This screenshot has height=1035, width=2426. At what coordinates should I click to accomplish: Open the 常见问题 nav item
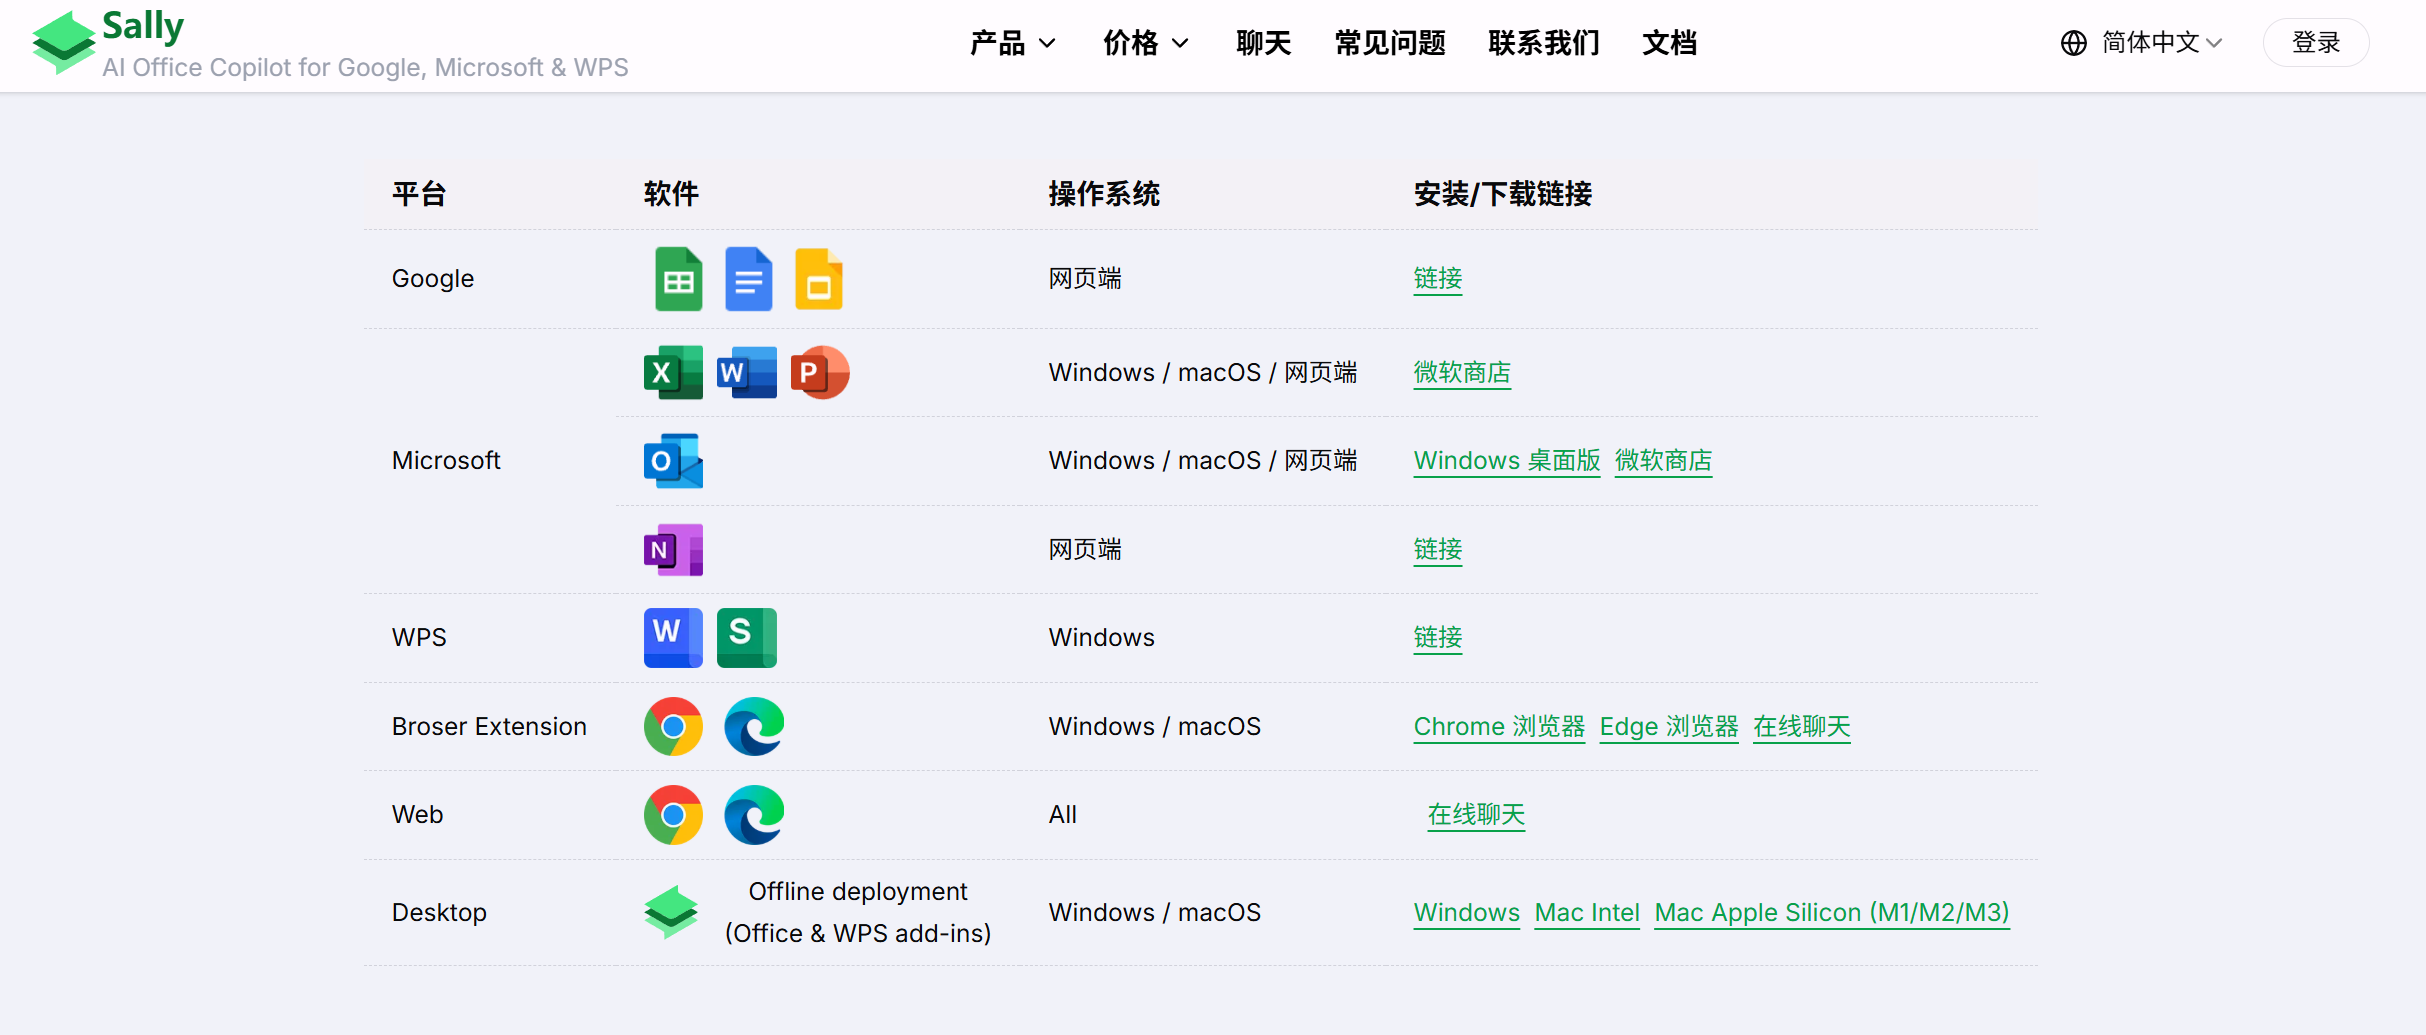point(1389,43)
